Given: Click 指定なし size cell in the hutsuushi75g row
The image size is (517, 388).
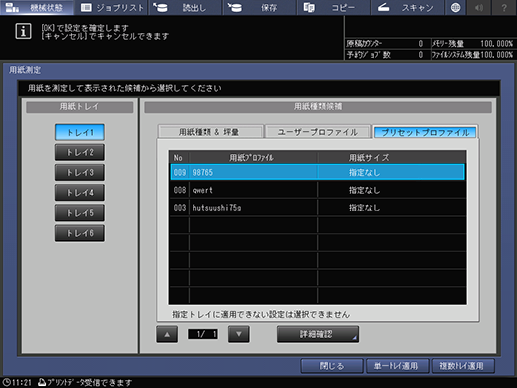Looking at the screenshot, I should click(364, 208).
